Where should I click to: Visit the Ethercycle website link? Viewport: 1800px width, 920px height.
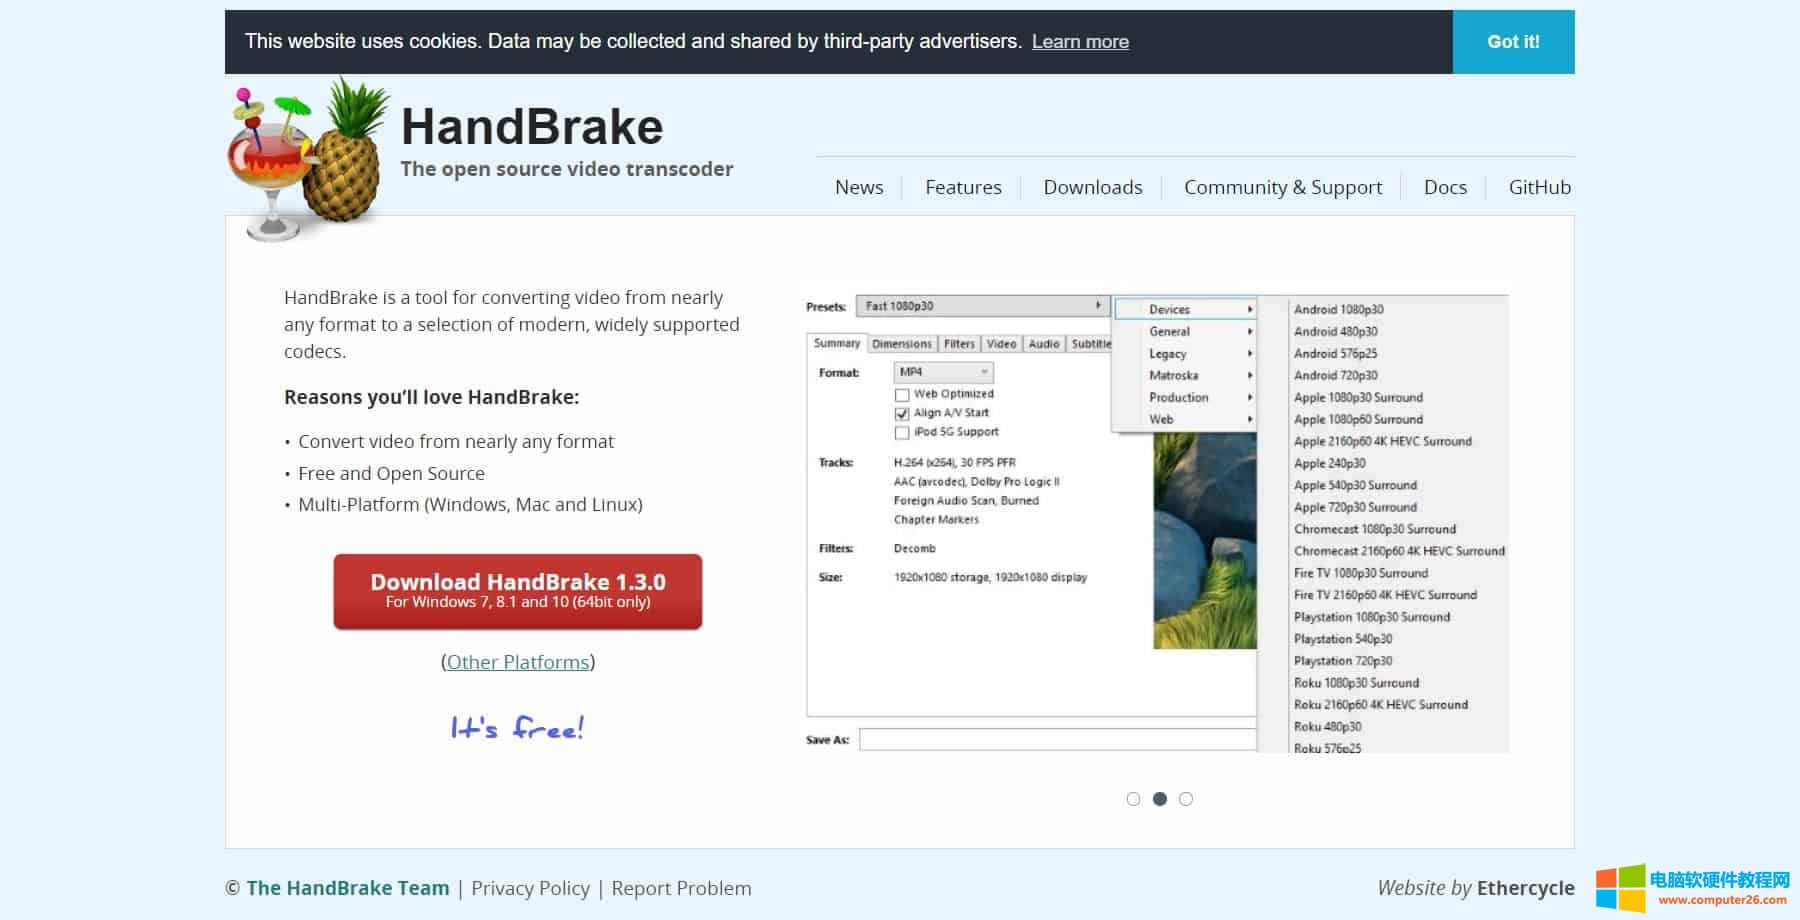tap(1525, 888)
